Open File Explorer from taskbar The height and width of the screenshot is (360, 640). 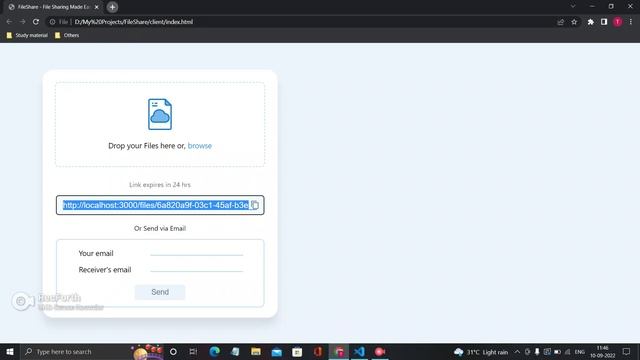[256, 351]
